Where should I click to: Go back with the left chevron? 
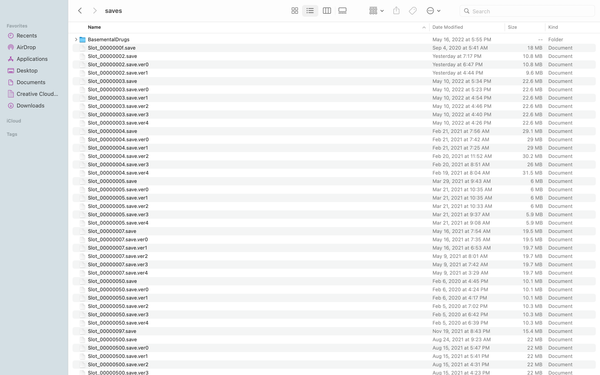[80, 11]
